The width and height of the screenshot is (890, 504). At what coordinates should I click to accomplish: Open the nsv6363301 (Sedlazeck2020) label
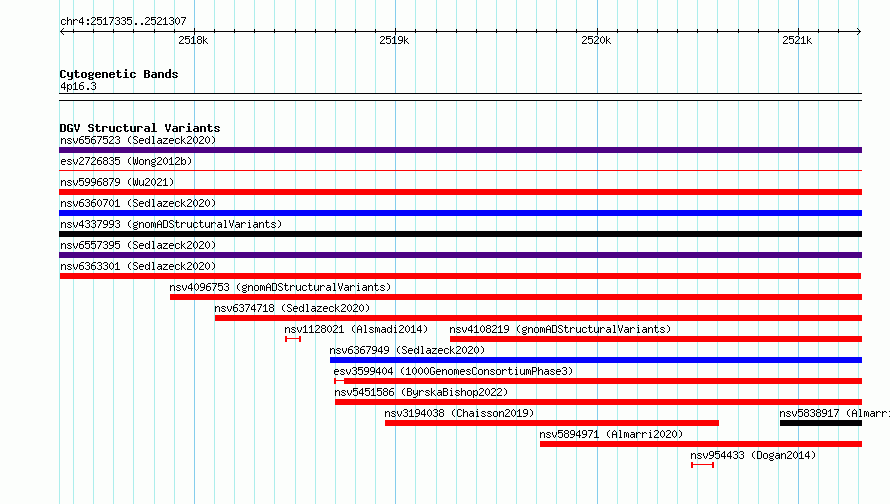point(138,266)
